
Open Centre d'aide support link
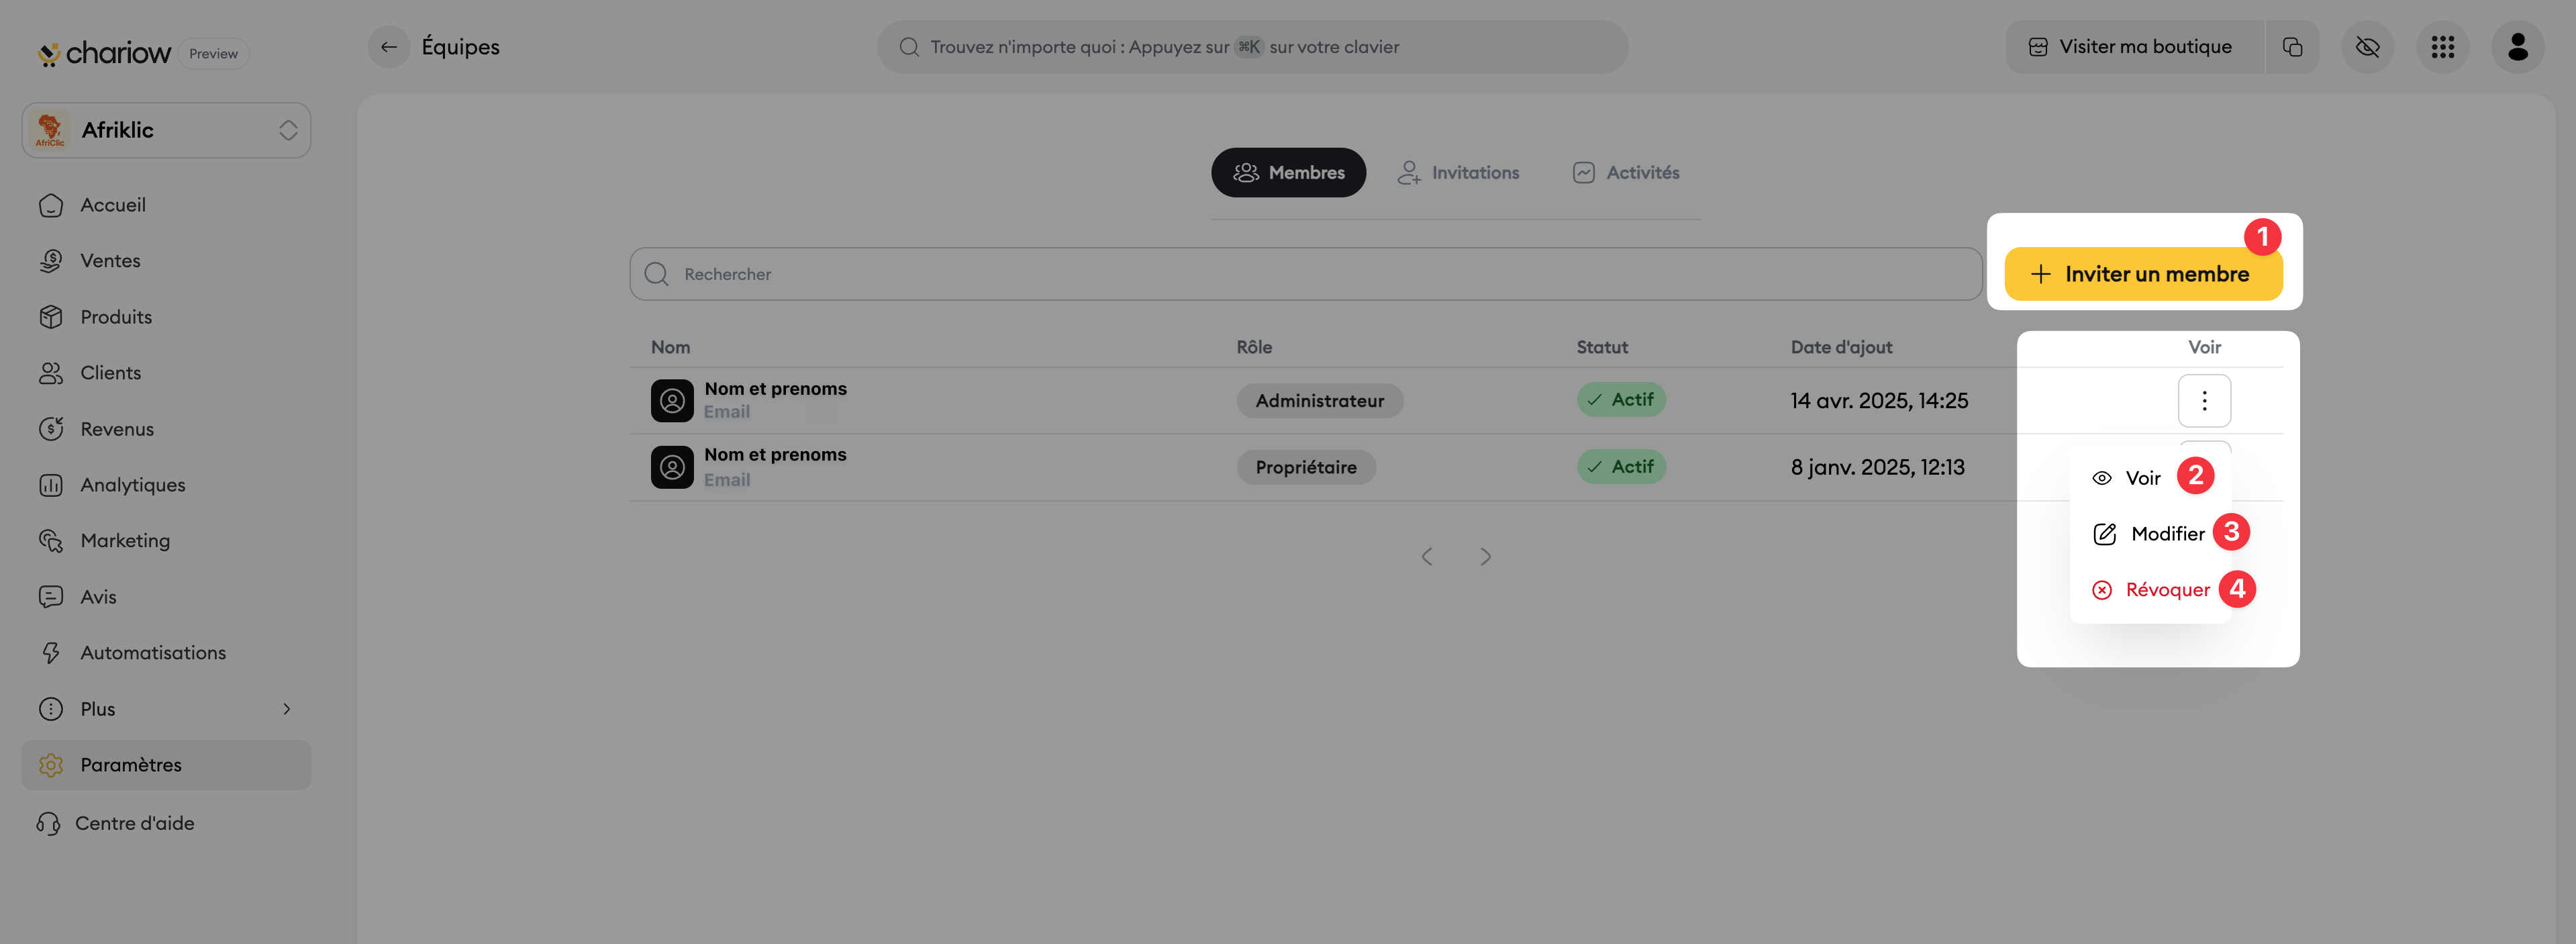[134, 823]
